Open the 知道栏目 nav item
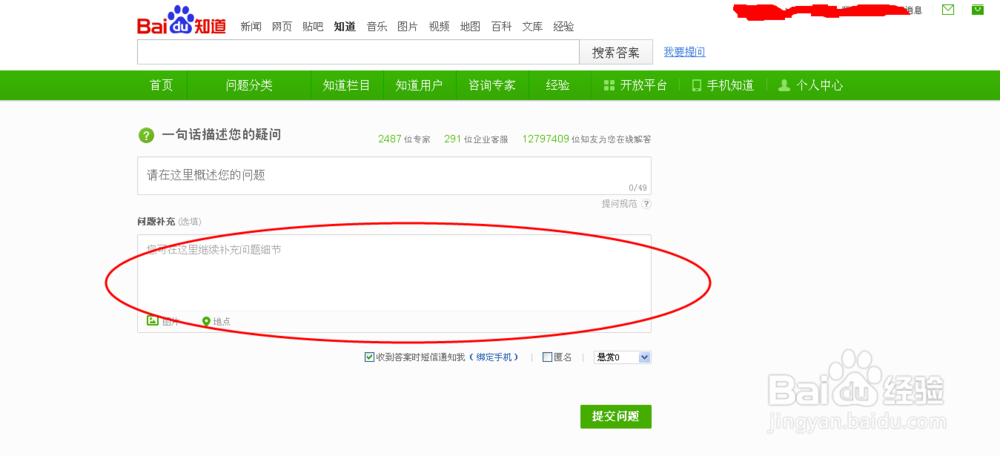This screenshot has height=456, width=1000. pyautogui.click(x=346, y=85)
